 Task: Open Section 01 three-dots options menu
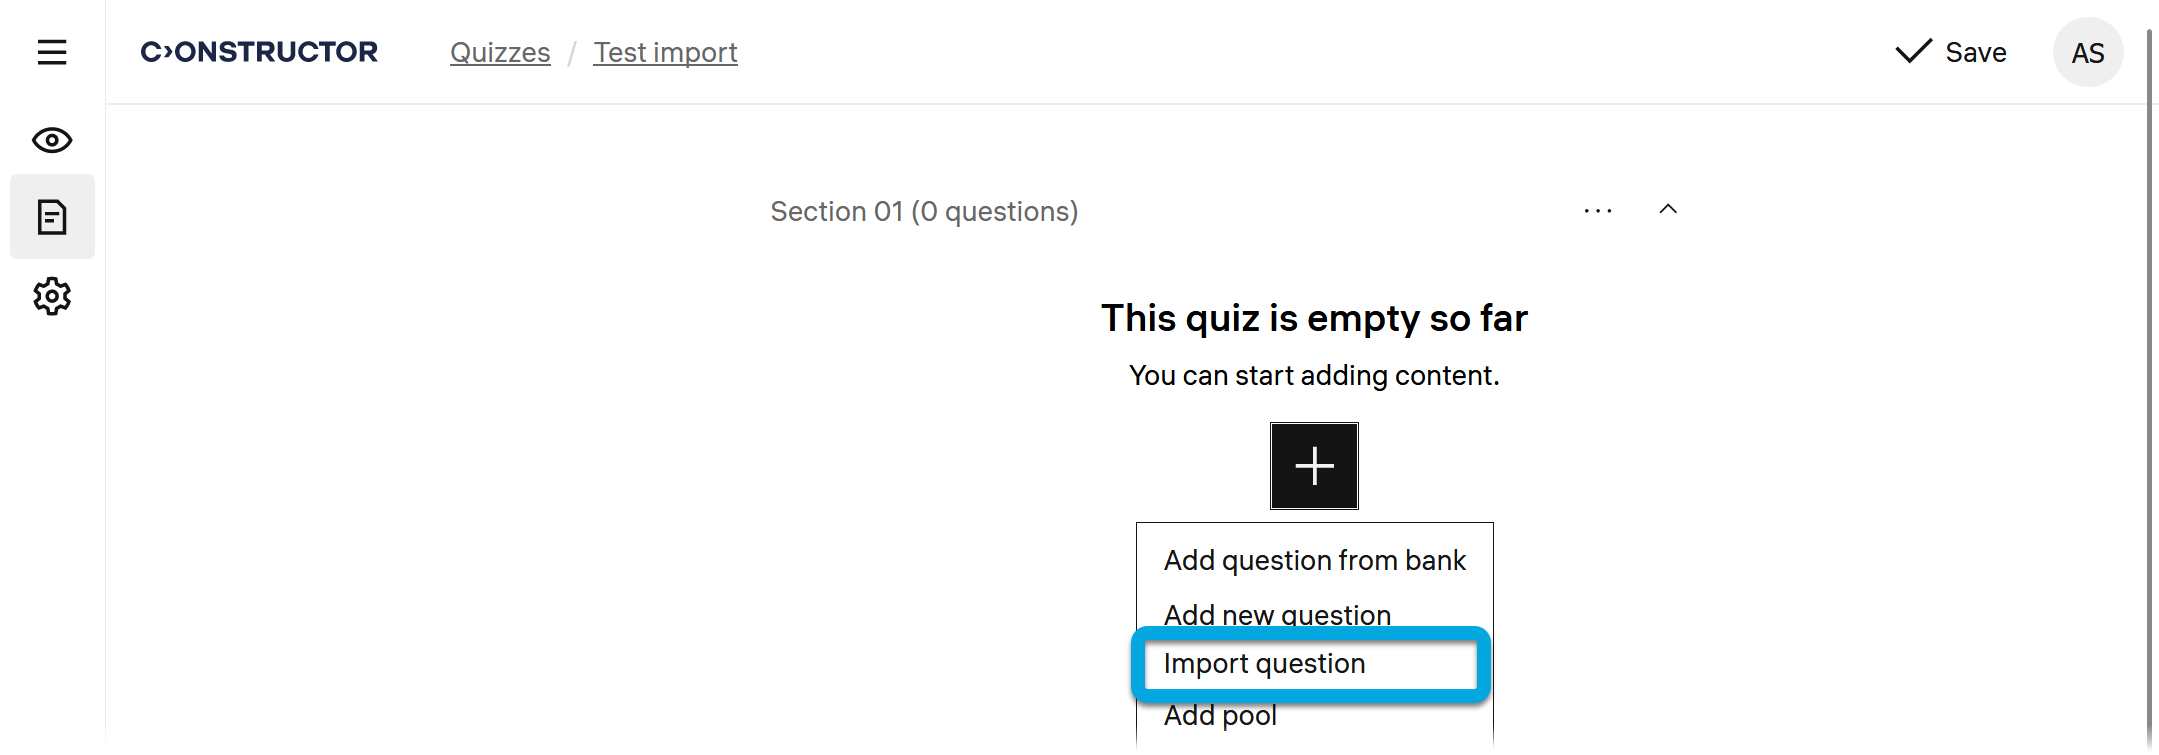point(1598,211)
